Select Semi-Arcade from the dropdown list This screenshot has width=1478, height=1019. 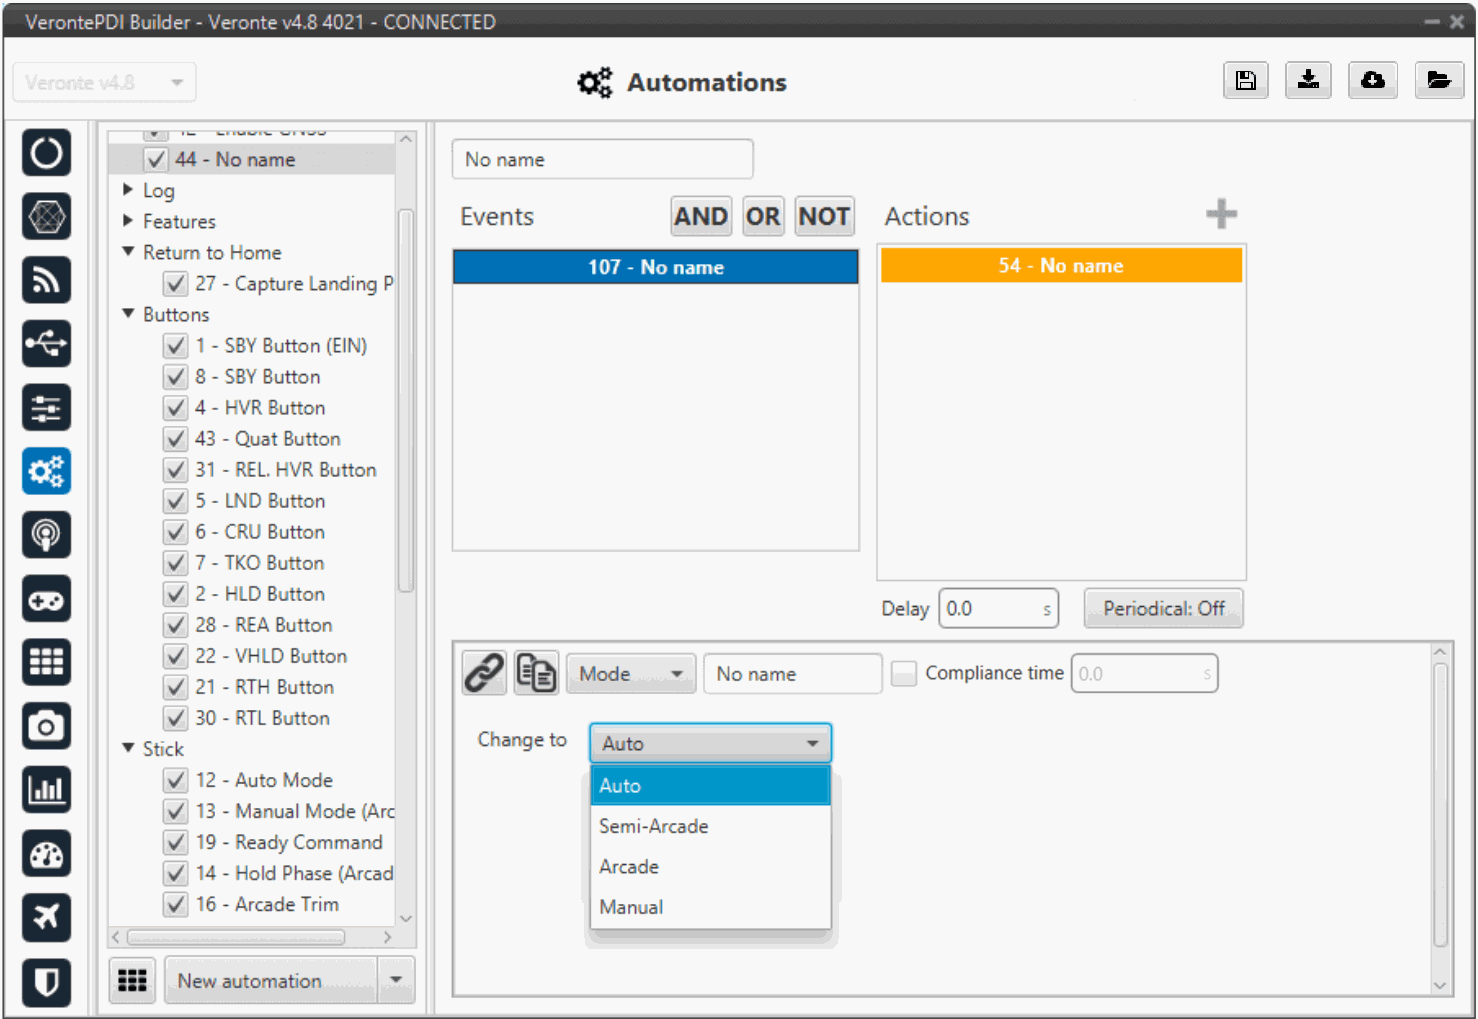point(654,826)
